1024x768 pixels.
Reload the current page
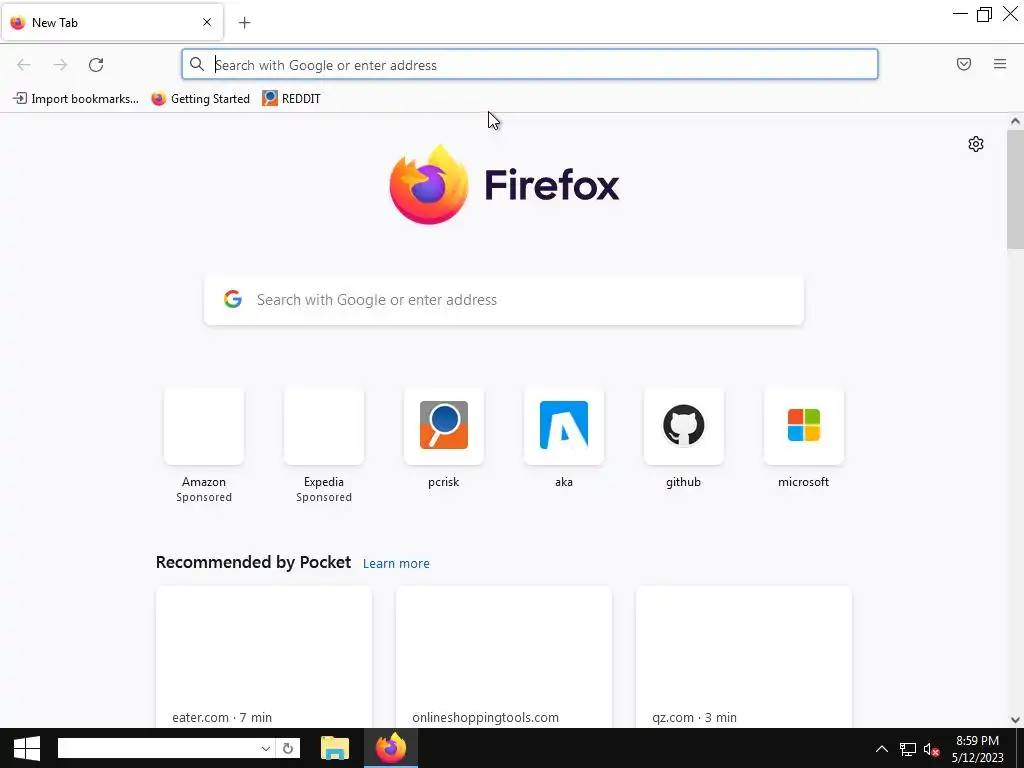tap(96, 65)
